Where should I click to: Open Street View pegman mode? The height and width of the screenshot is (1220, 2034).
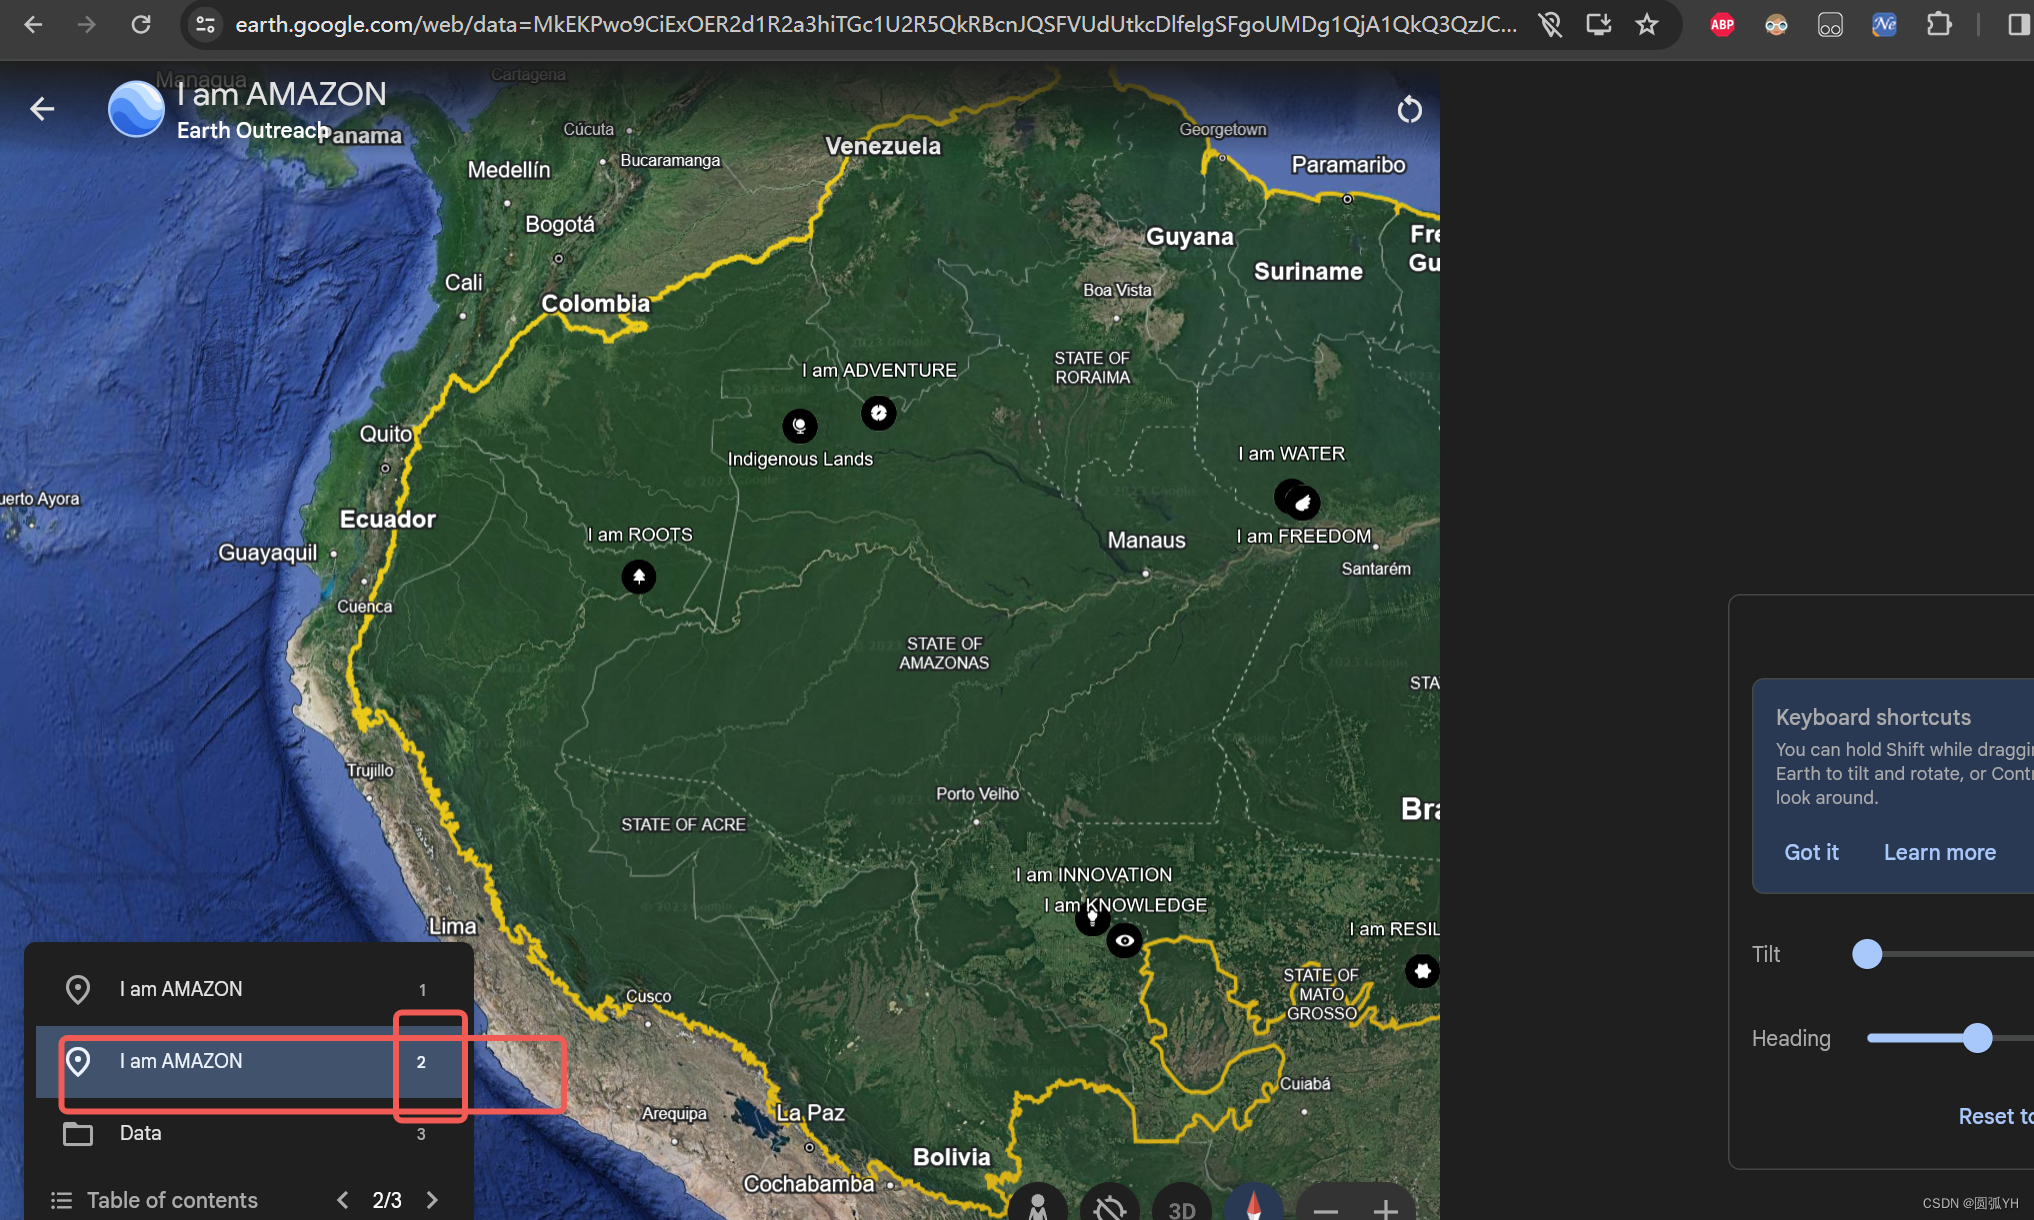pos(1038,1205)
